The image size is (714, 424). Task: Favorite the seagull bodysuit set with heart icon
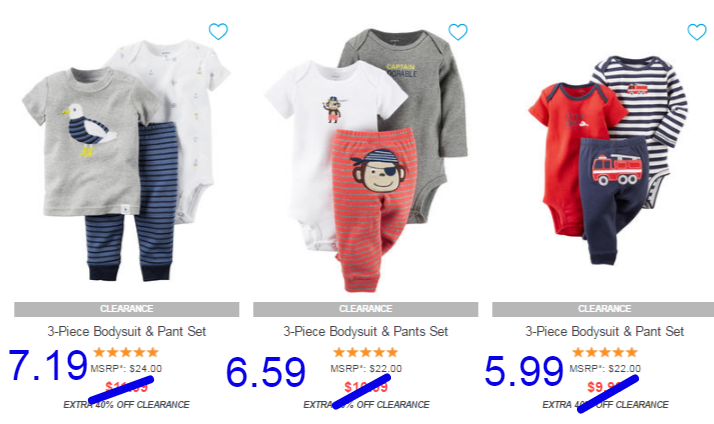(x=218, y=31)
